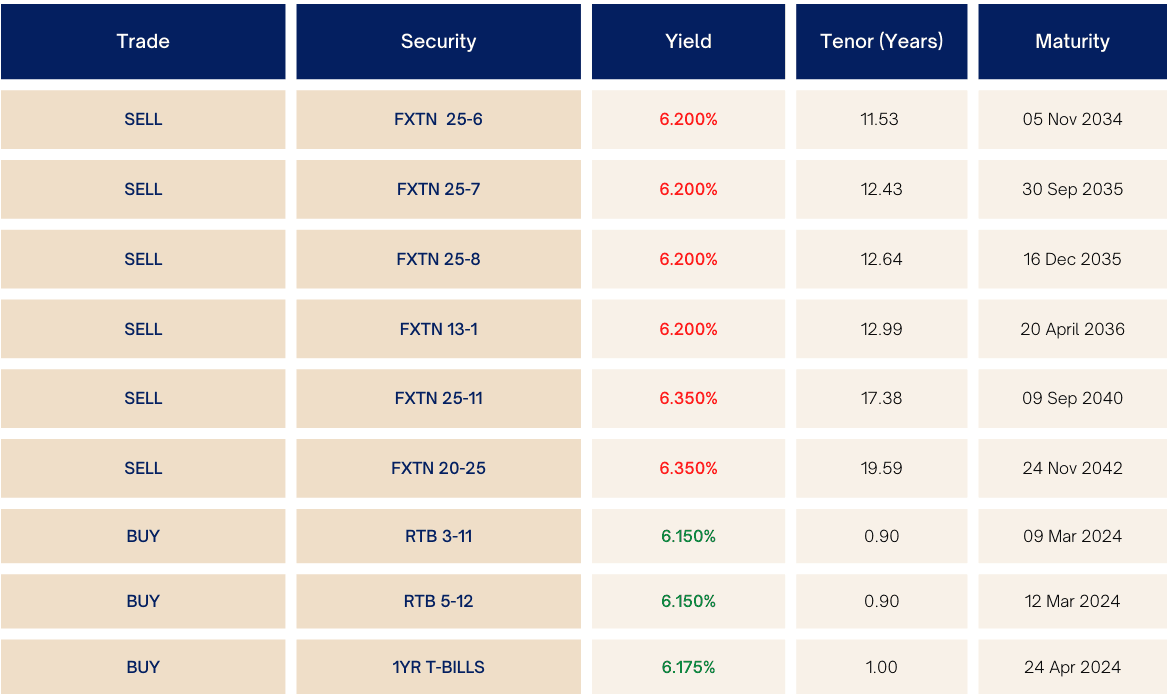
Task: Click the 24 Nov 2042 maturity date
Action: (x=1072, y=468)
